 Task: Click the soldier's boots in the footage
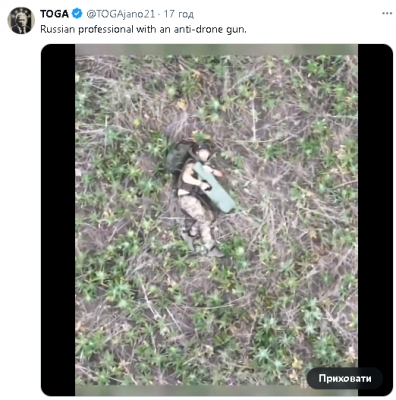(x=204, y=248)
